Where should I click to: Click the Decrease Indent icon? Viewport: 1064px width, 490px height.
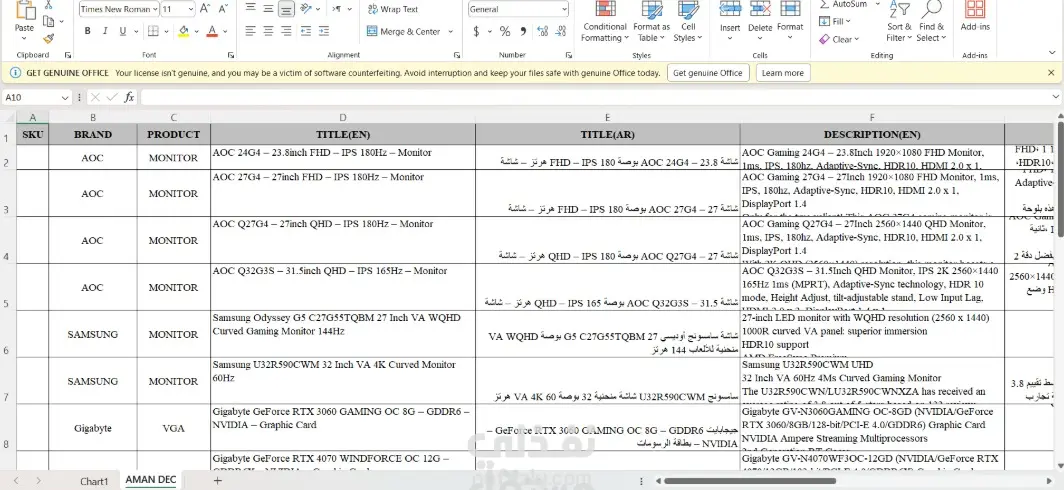click(305, 31)
